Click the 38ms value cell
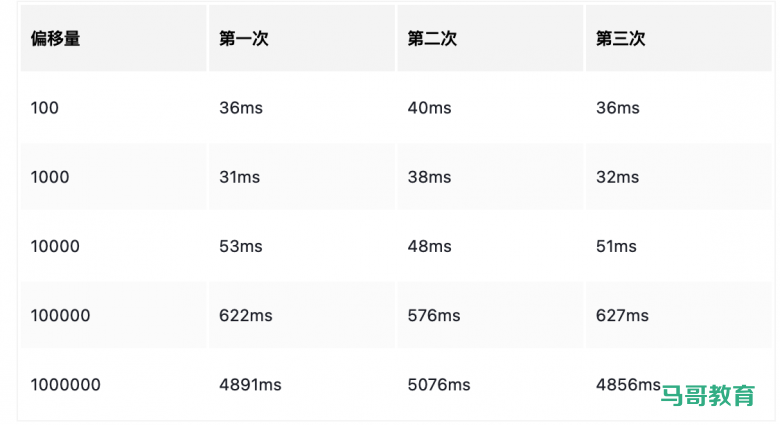 pos(429,177)
